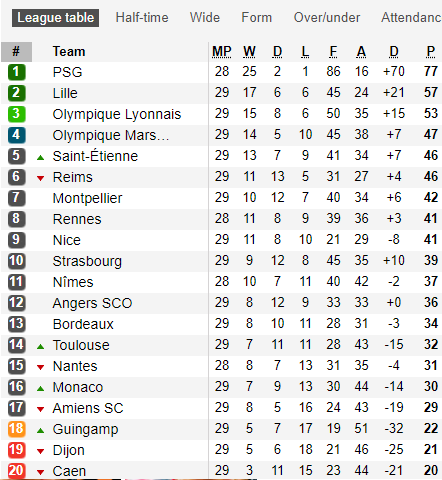Screen dimensions: 442x480
Task: Click the light green position badge number 3
Action: tap(16, 114)
